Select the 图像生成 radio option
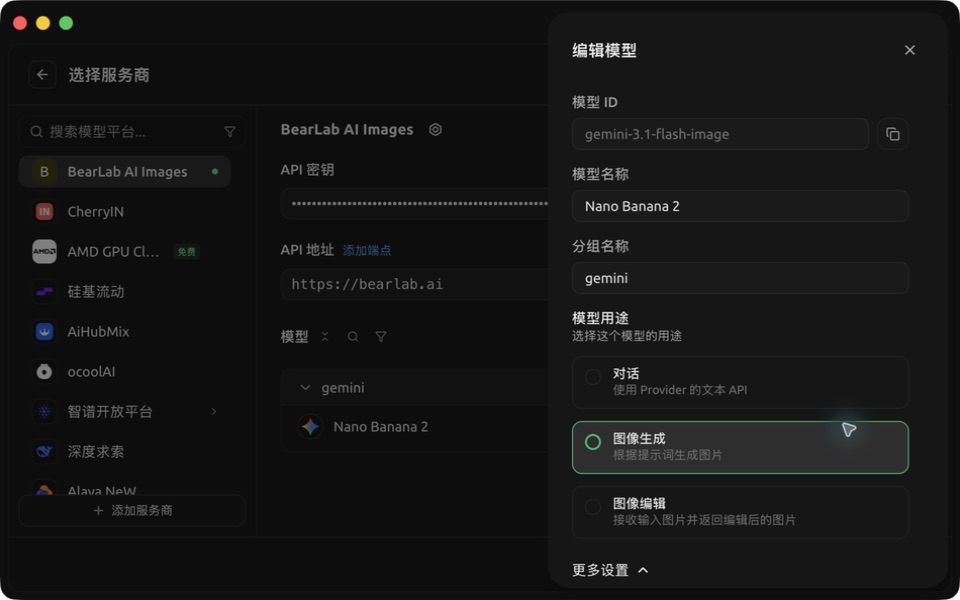 (x=593, y=442)
